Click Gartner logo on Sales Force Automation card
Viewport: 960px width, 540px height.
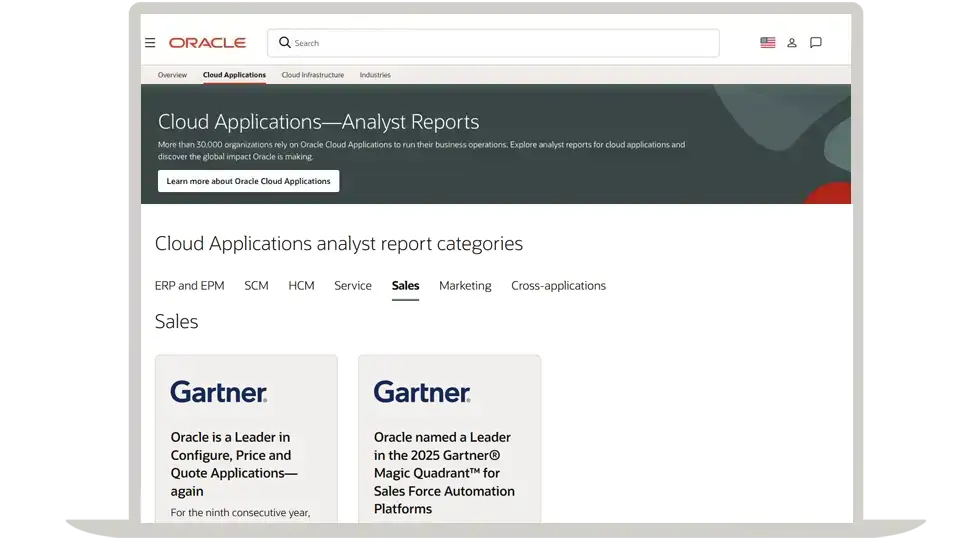click(x=422, y=392)
